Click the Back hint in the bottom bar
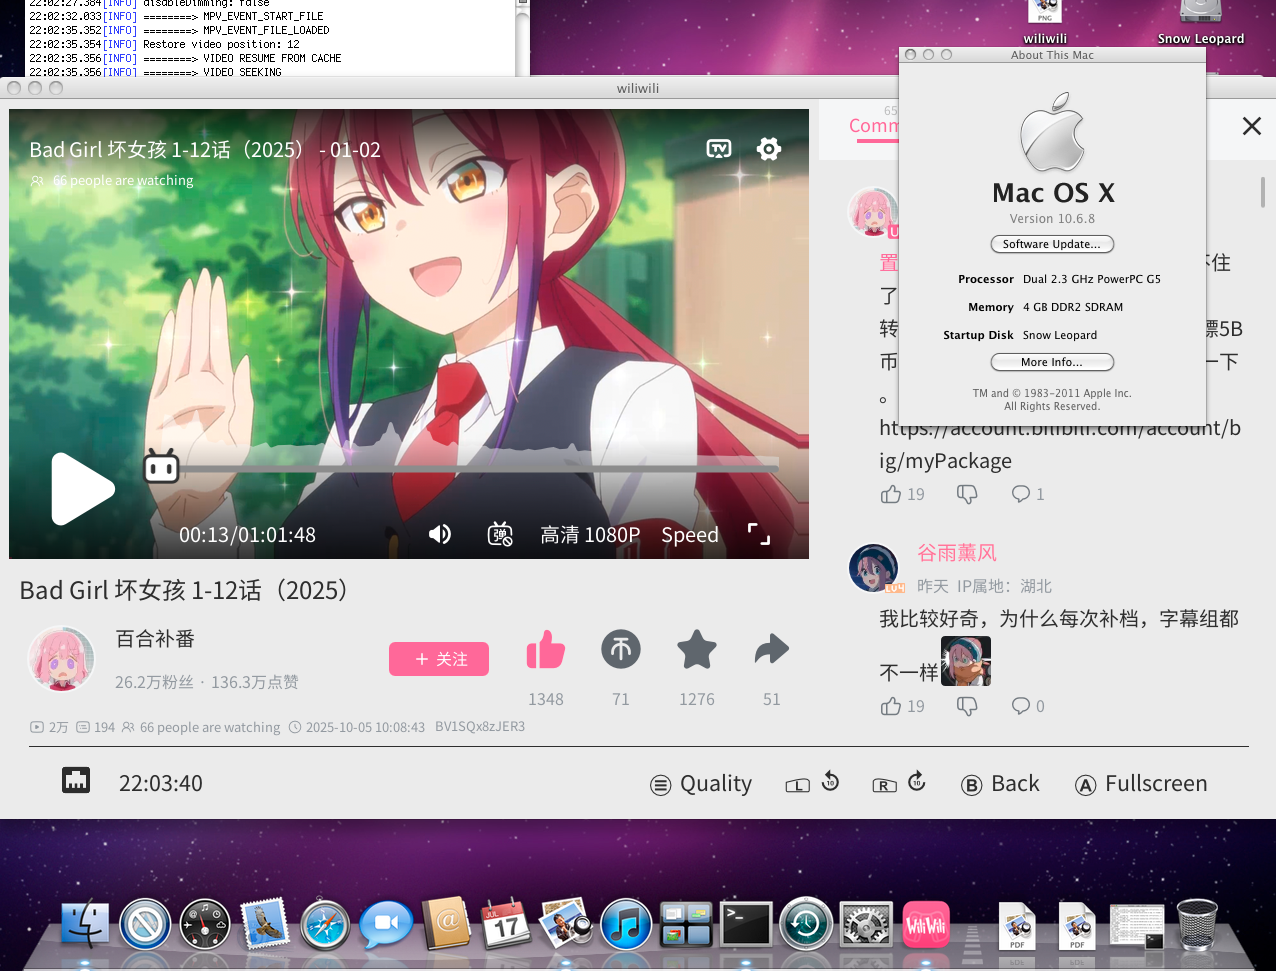The height and width of the screenshot is (971, 1276). (1000, 784)
